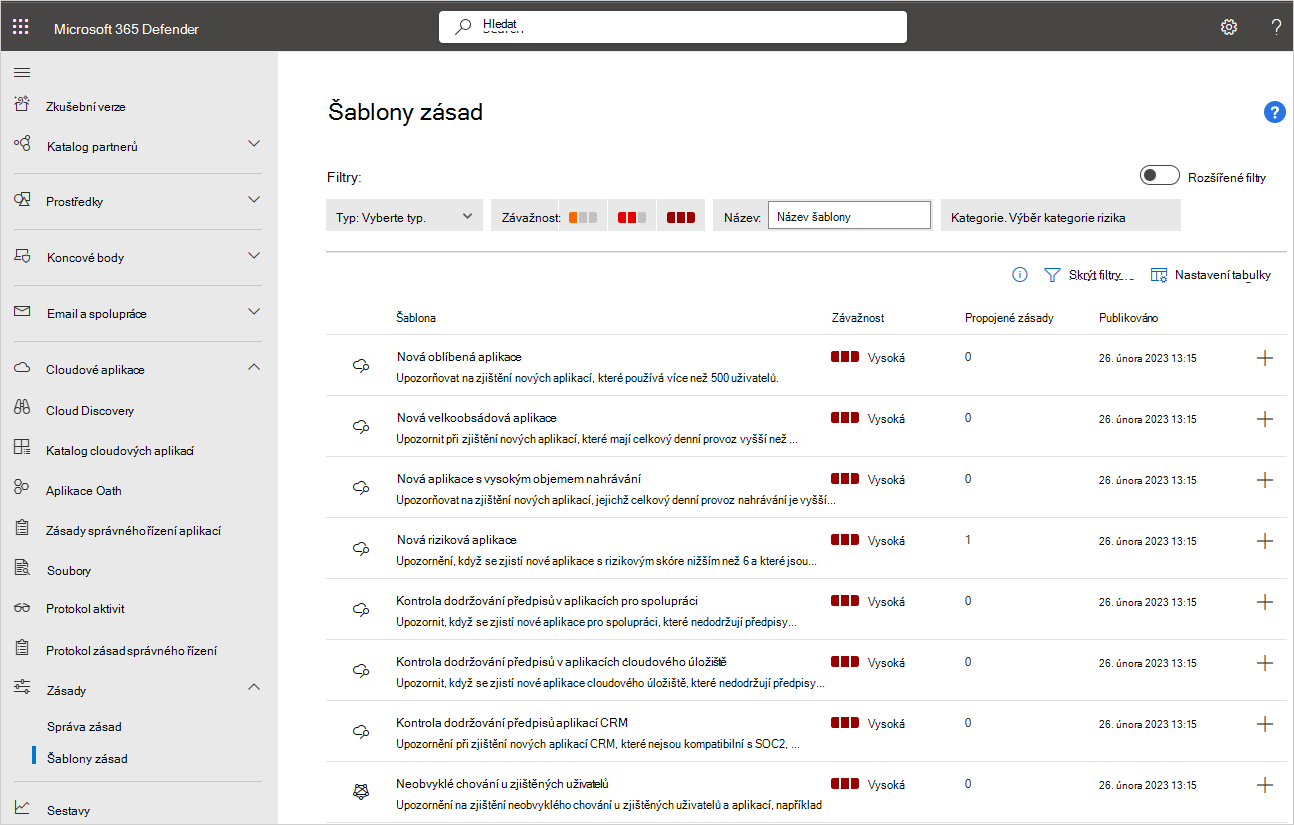Open Nastavení tabulky
The height and width of the screenshot is (825, 1294).
point(1211,274)
